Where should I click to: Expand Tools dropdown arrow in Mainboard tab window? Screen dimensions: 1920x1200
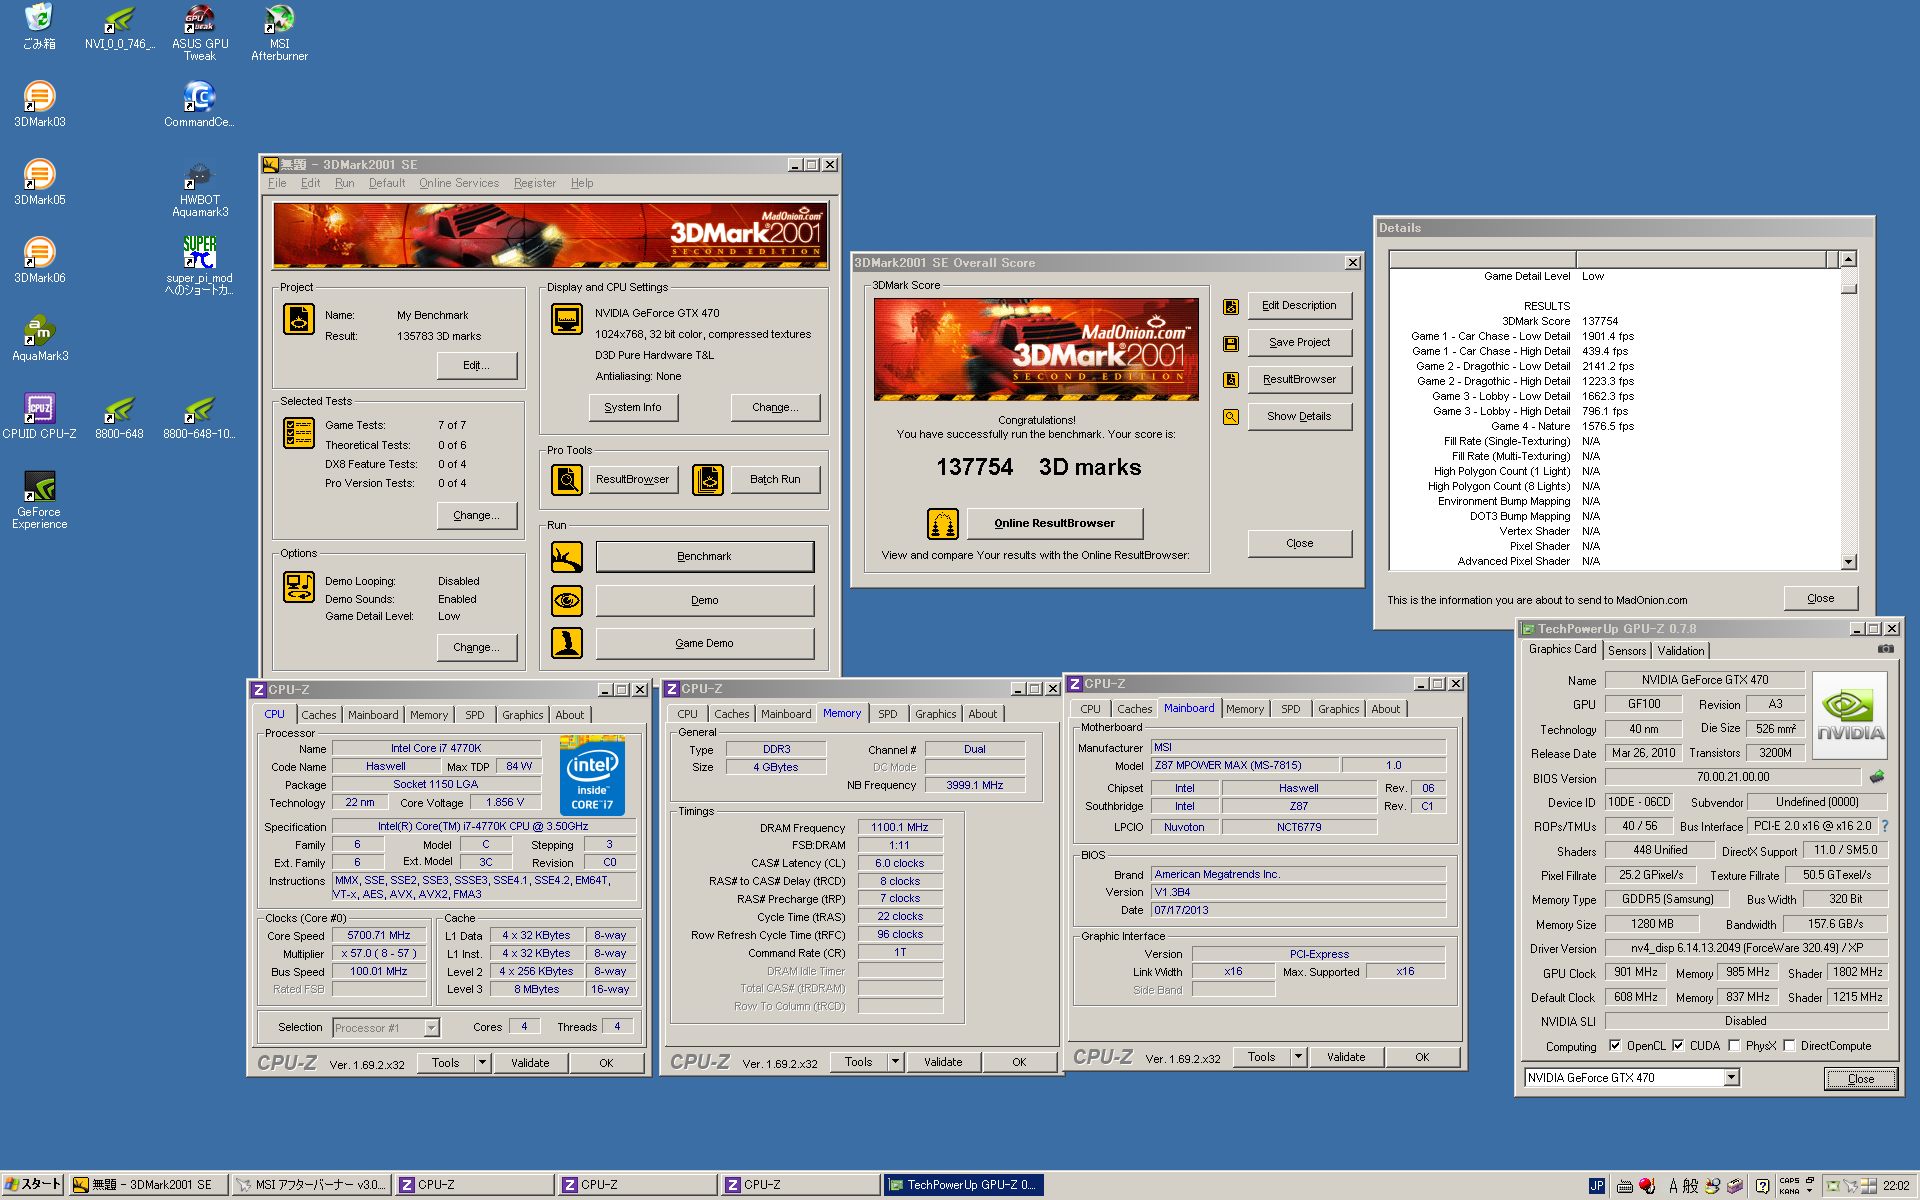pyautogui.click(x=1298, y=1057)
